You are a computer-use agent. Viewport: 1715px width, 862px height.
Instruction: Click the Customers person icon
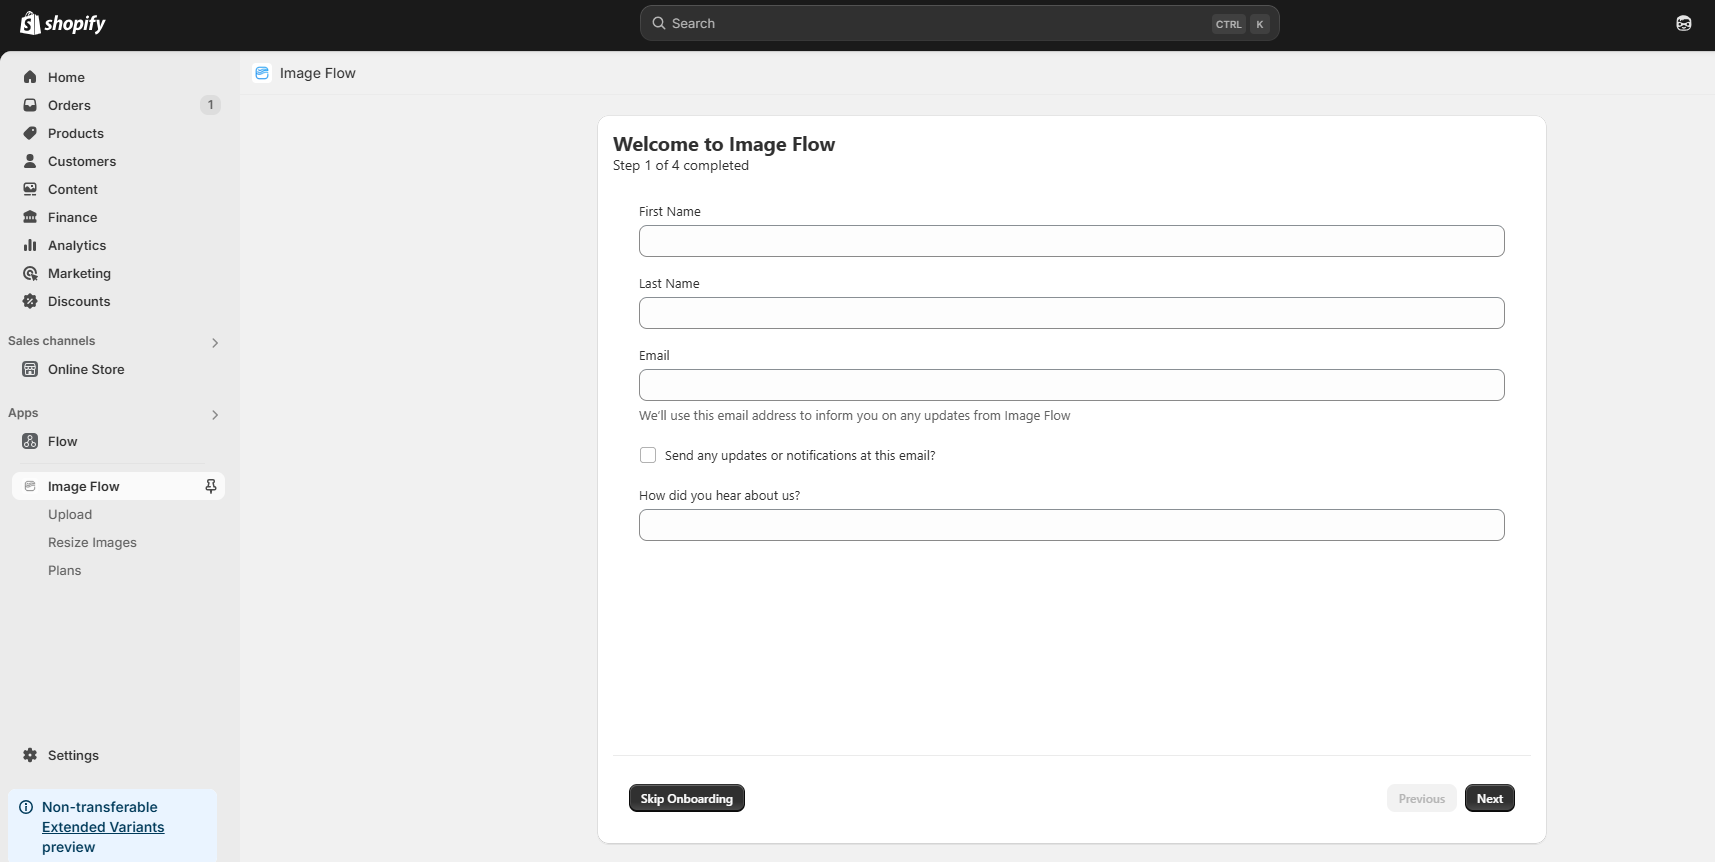pos(30,161)
